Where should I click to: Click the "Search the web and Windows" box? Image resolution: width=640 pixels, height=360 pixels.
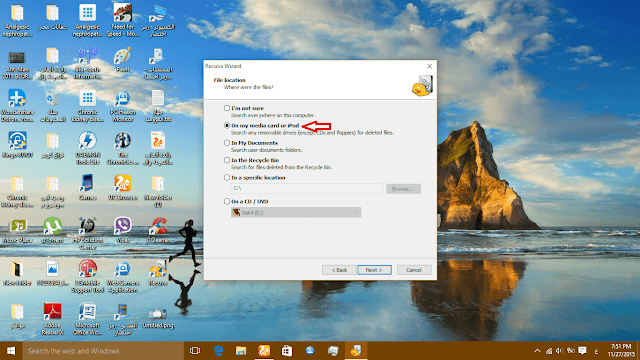(x=103, y=351)
